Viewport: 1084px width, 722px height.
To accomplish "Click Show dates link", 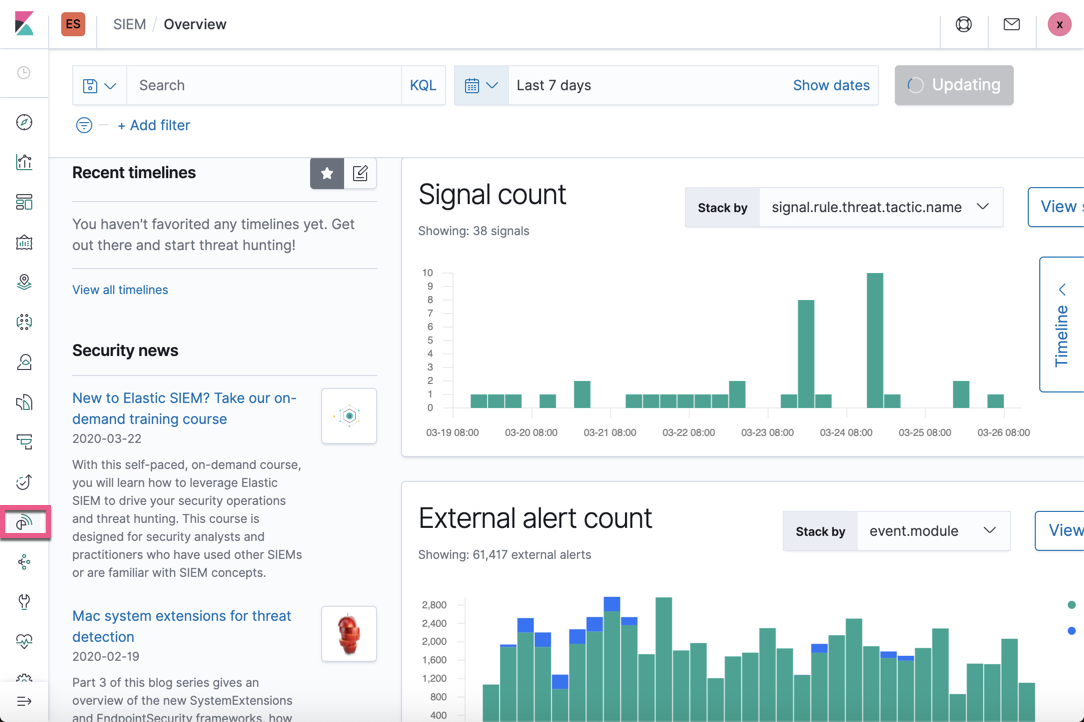I will [x=831, y=85].
